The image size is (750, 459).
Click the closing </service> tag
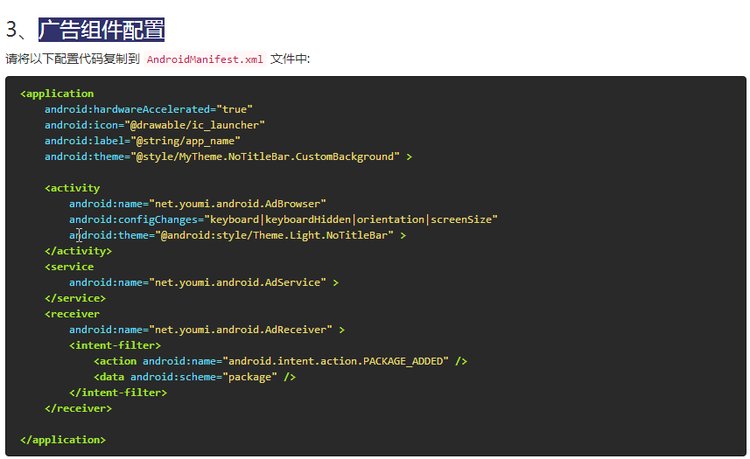click(x=75, y=298)
